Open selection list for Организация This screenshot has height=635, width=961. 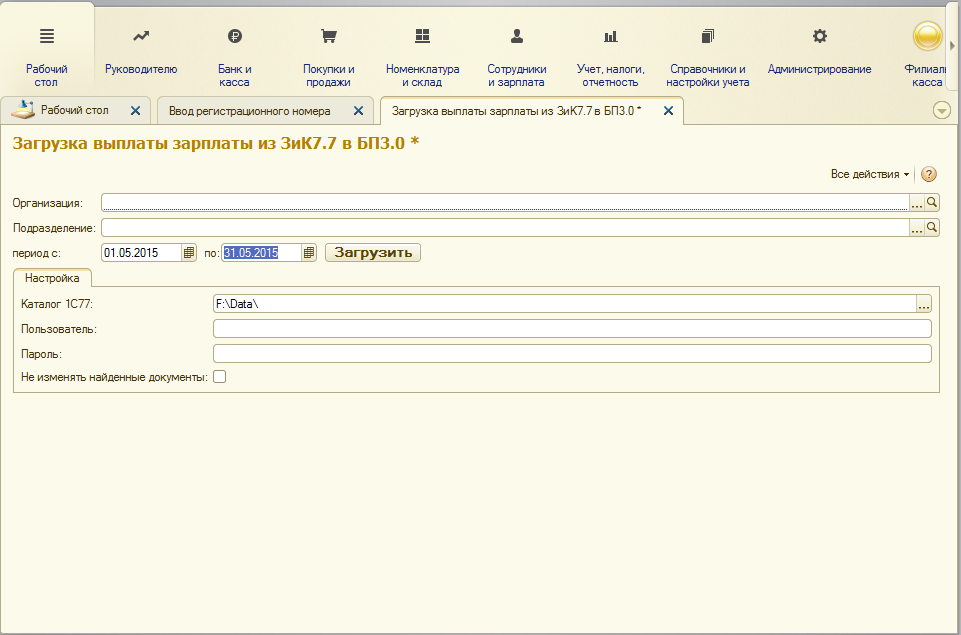916,203
